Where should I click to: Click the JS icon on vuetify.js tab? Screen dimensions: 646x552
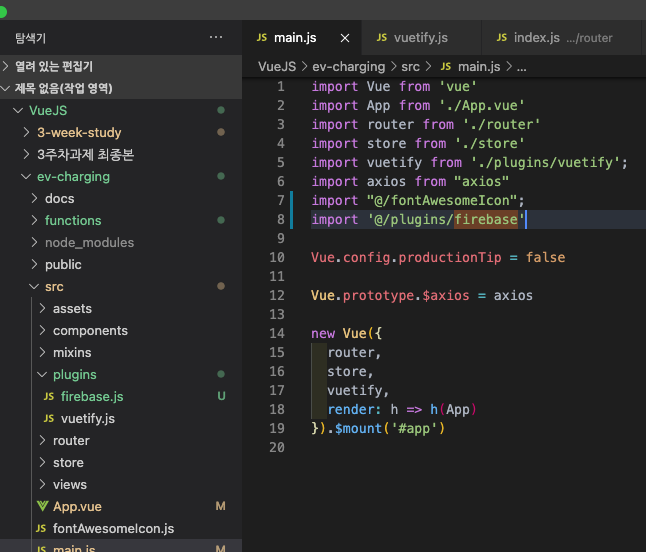(382, 38)
